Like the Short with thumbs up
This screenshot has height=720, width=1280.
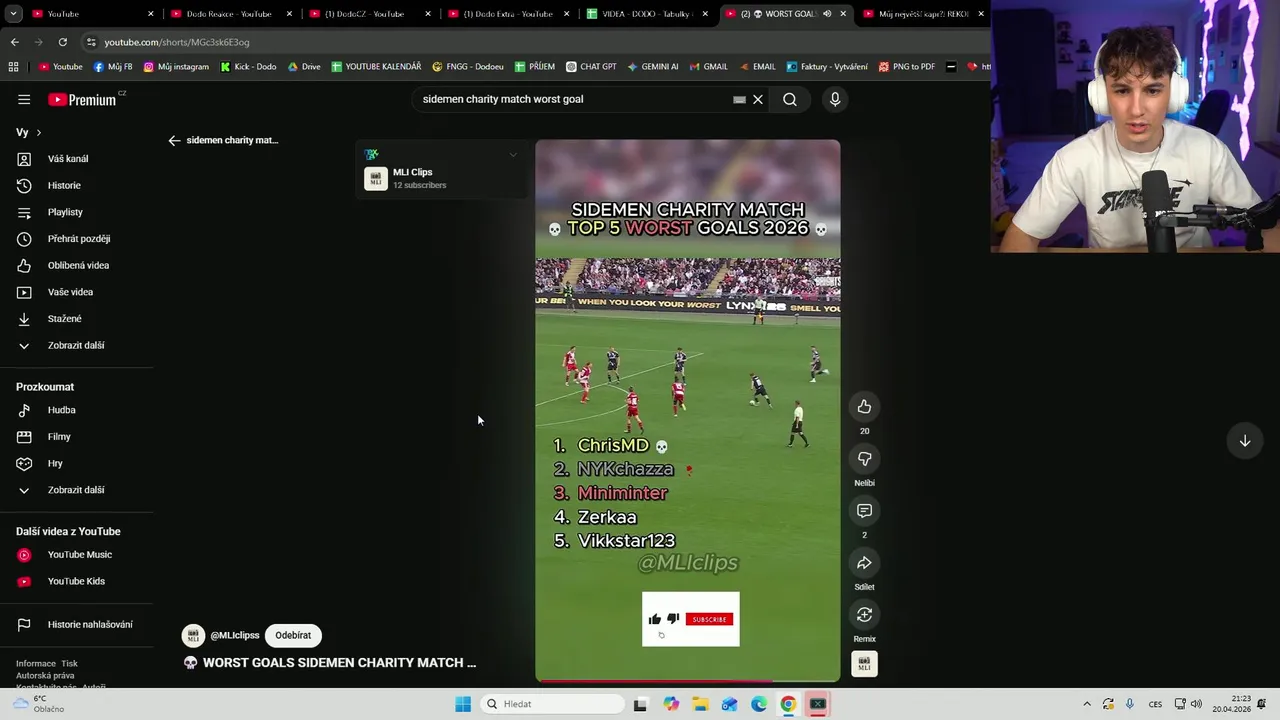864,406
